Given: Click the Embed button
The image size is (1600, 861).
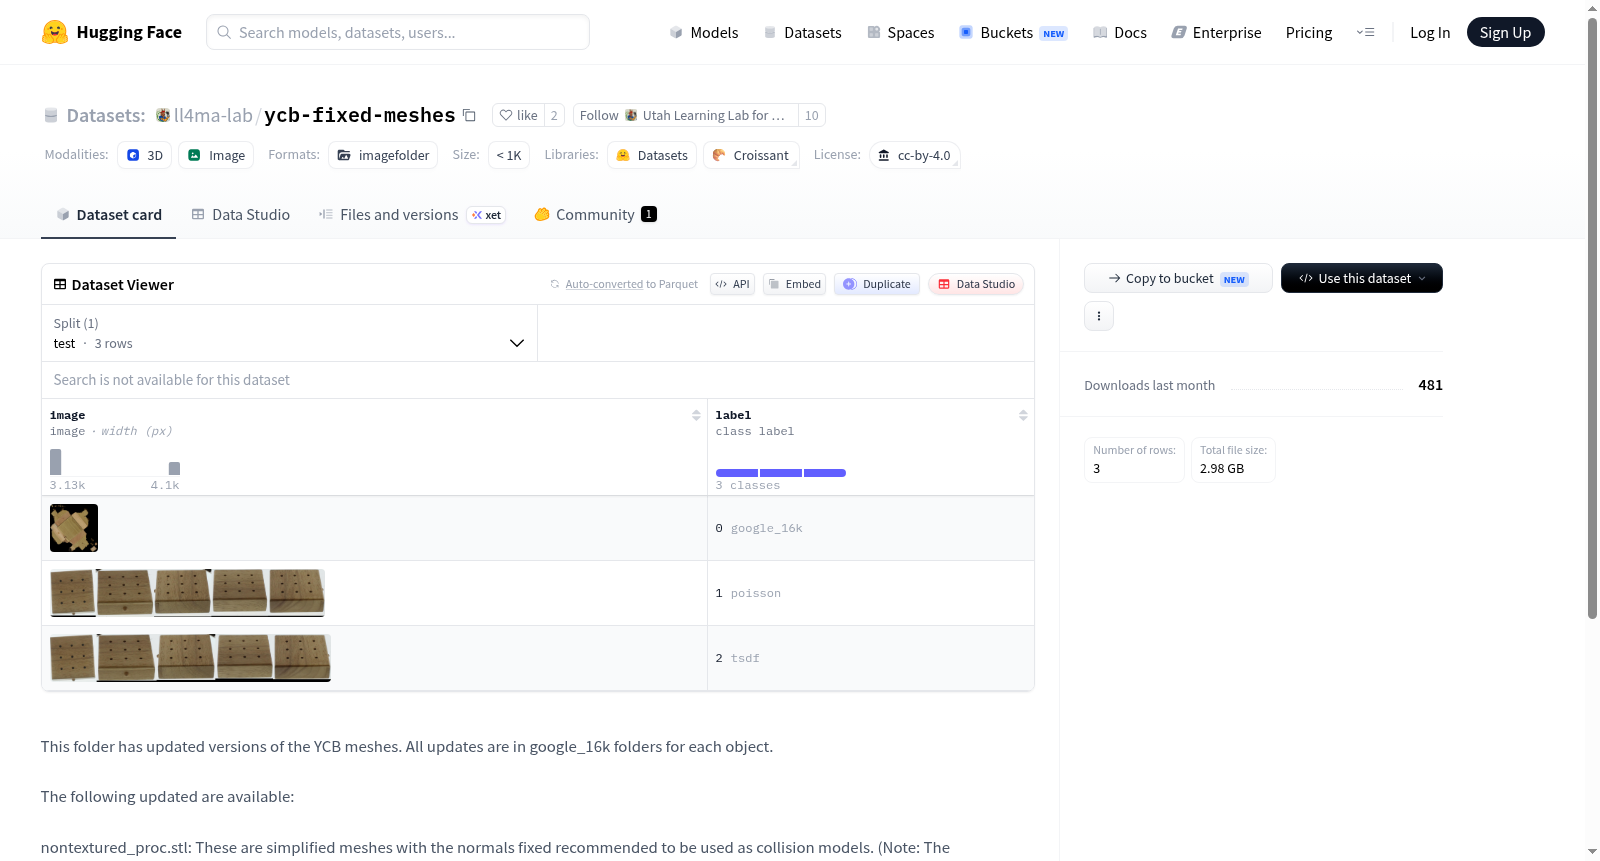Looking at the screenshot, I should click(794, 284).
